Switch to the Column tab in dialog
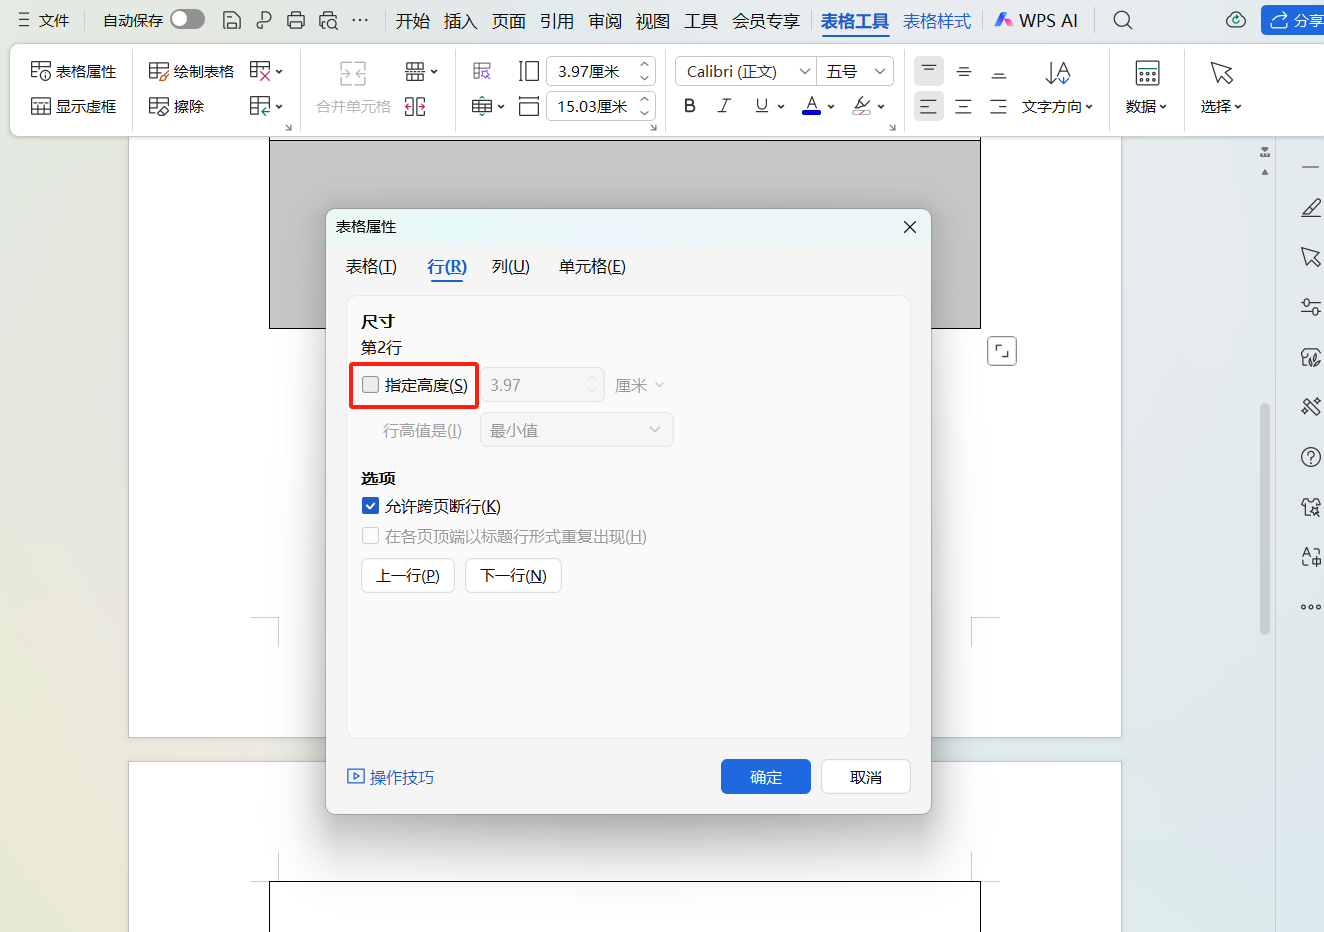 point(510,266)
